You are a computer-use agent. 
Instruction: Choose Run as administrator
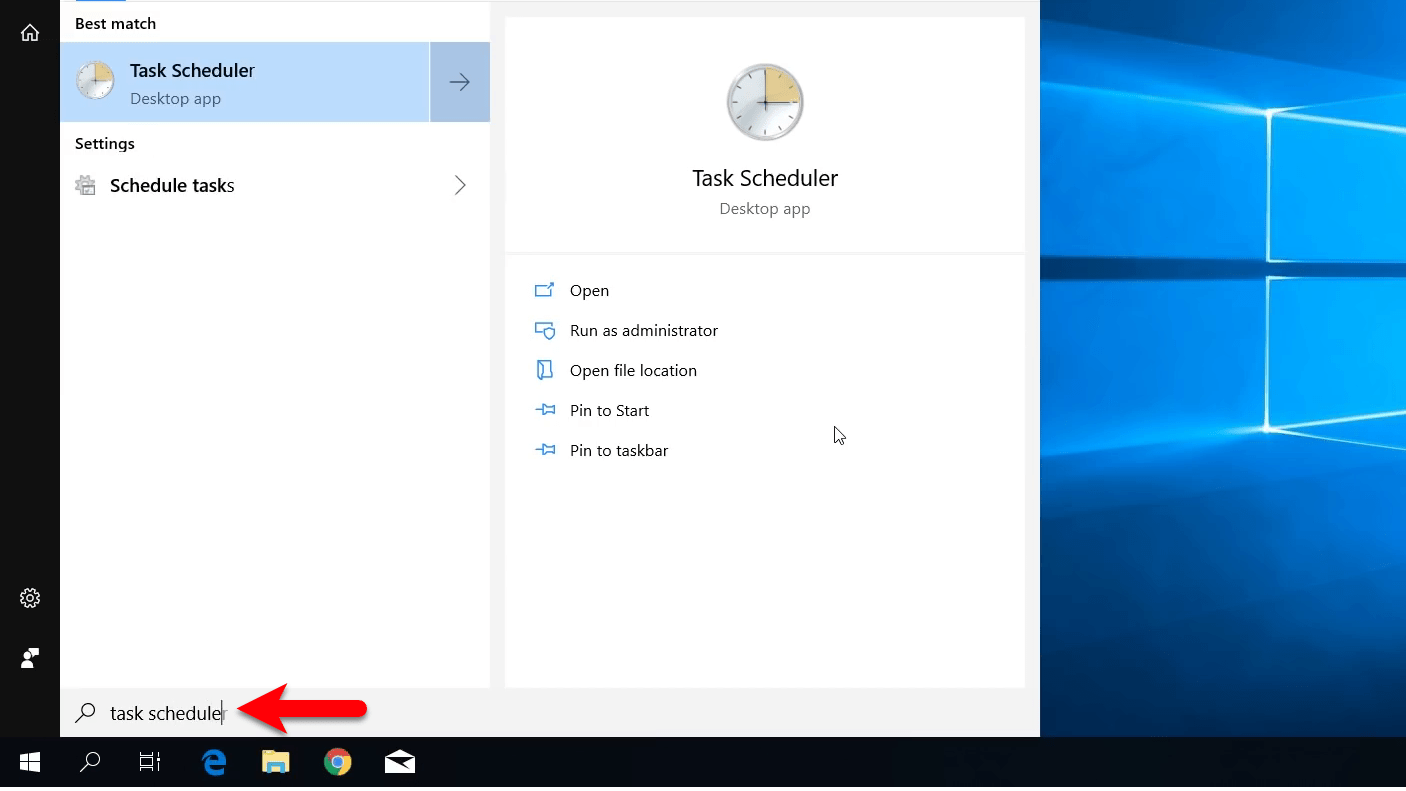pos(644,331)
